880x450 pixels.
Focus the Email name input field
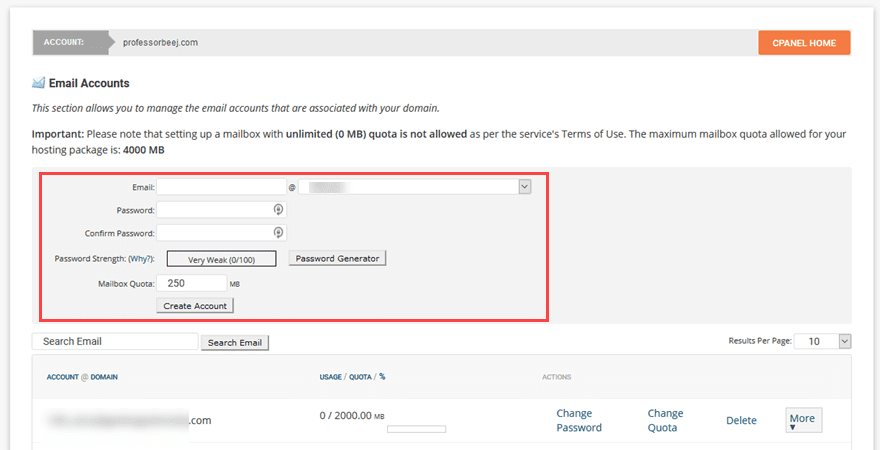[221, 187]
